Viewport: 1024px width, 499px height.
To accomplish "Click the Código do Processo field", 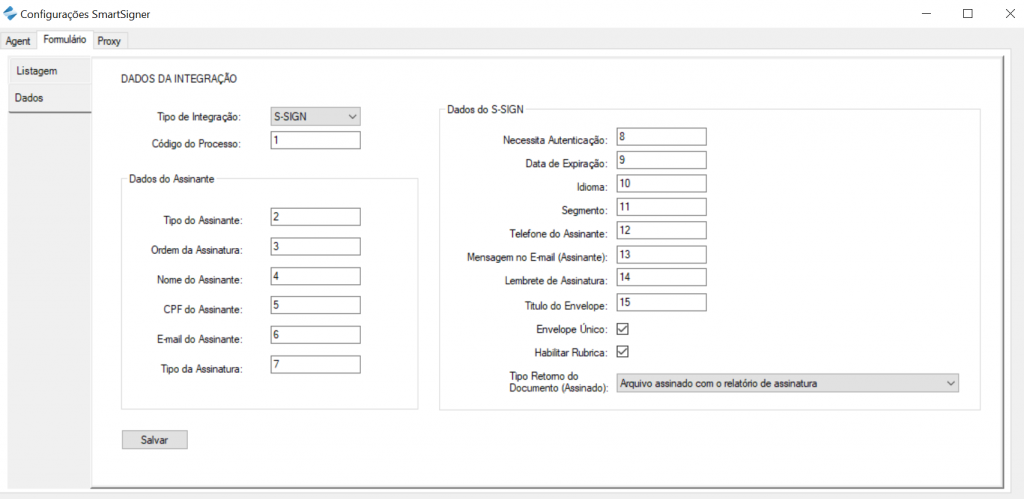I will click(315, 140).
